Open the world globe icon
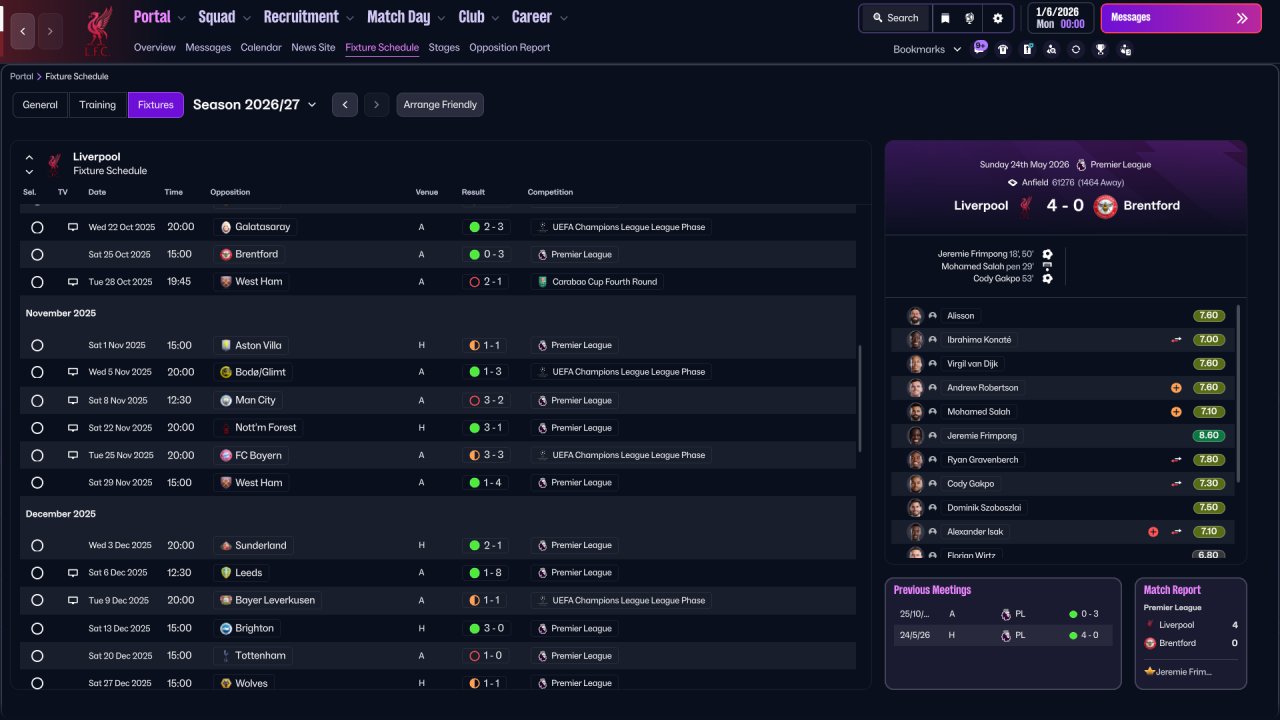Viewport: 1280px width, 720px height. [970, 18]
